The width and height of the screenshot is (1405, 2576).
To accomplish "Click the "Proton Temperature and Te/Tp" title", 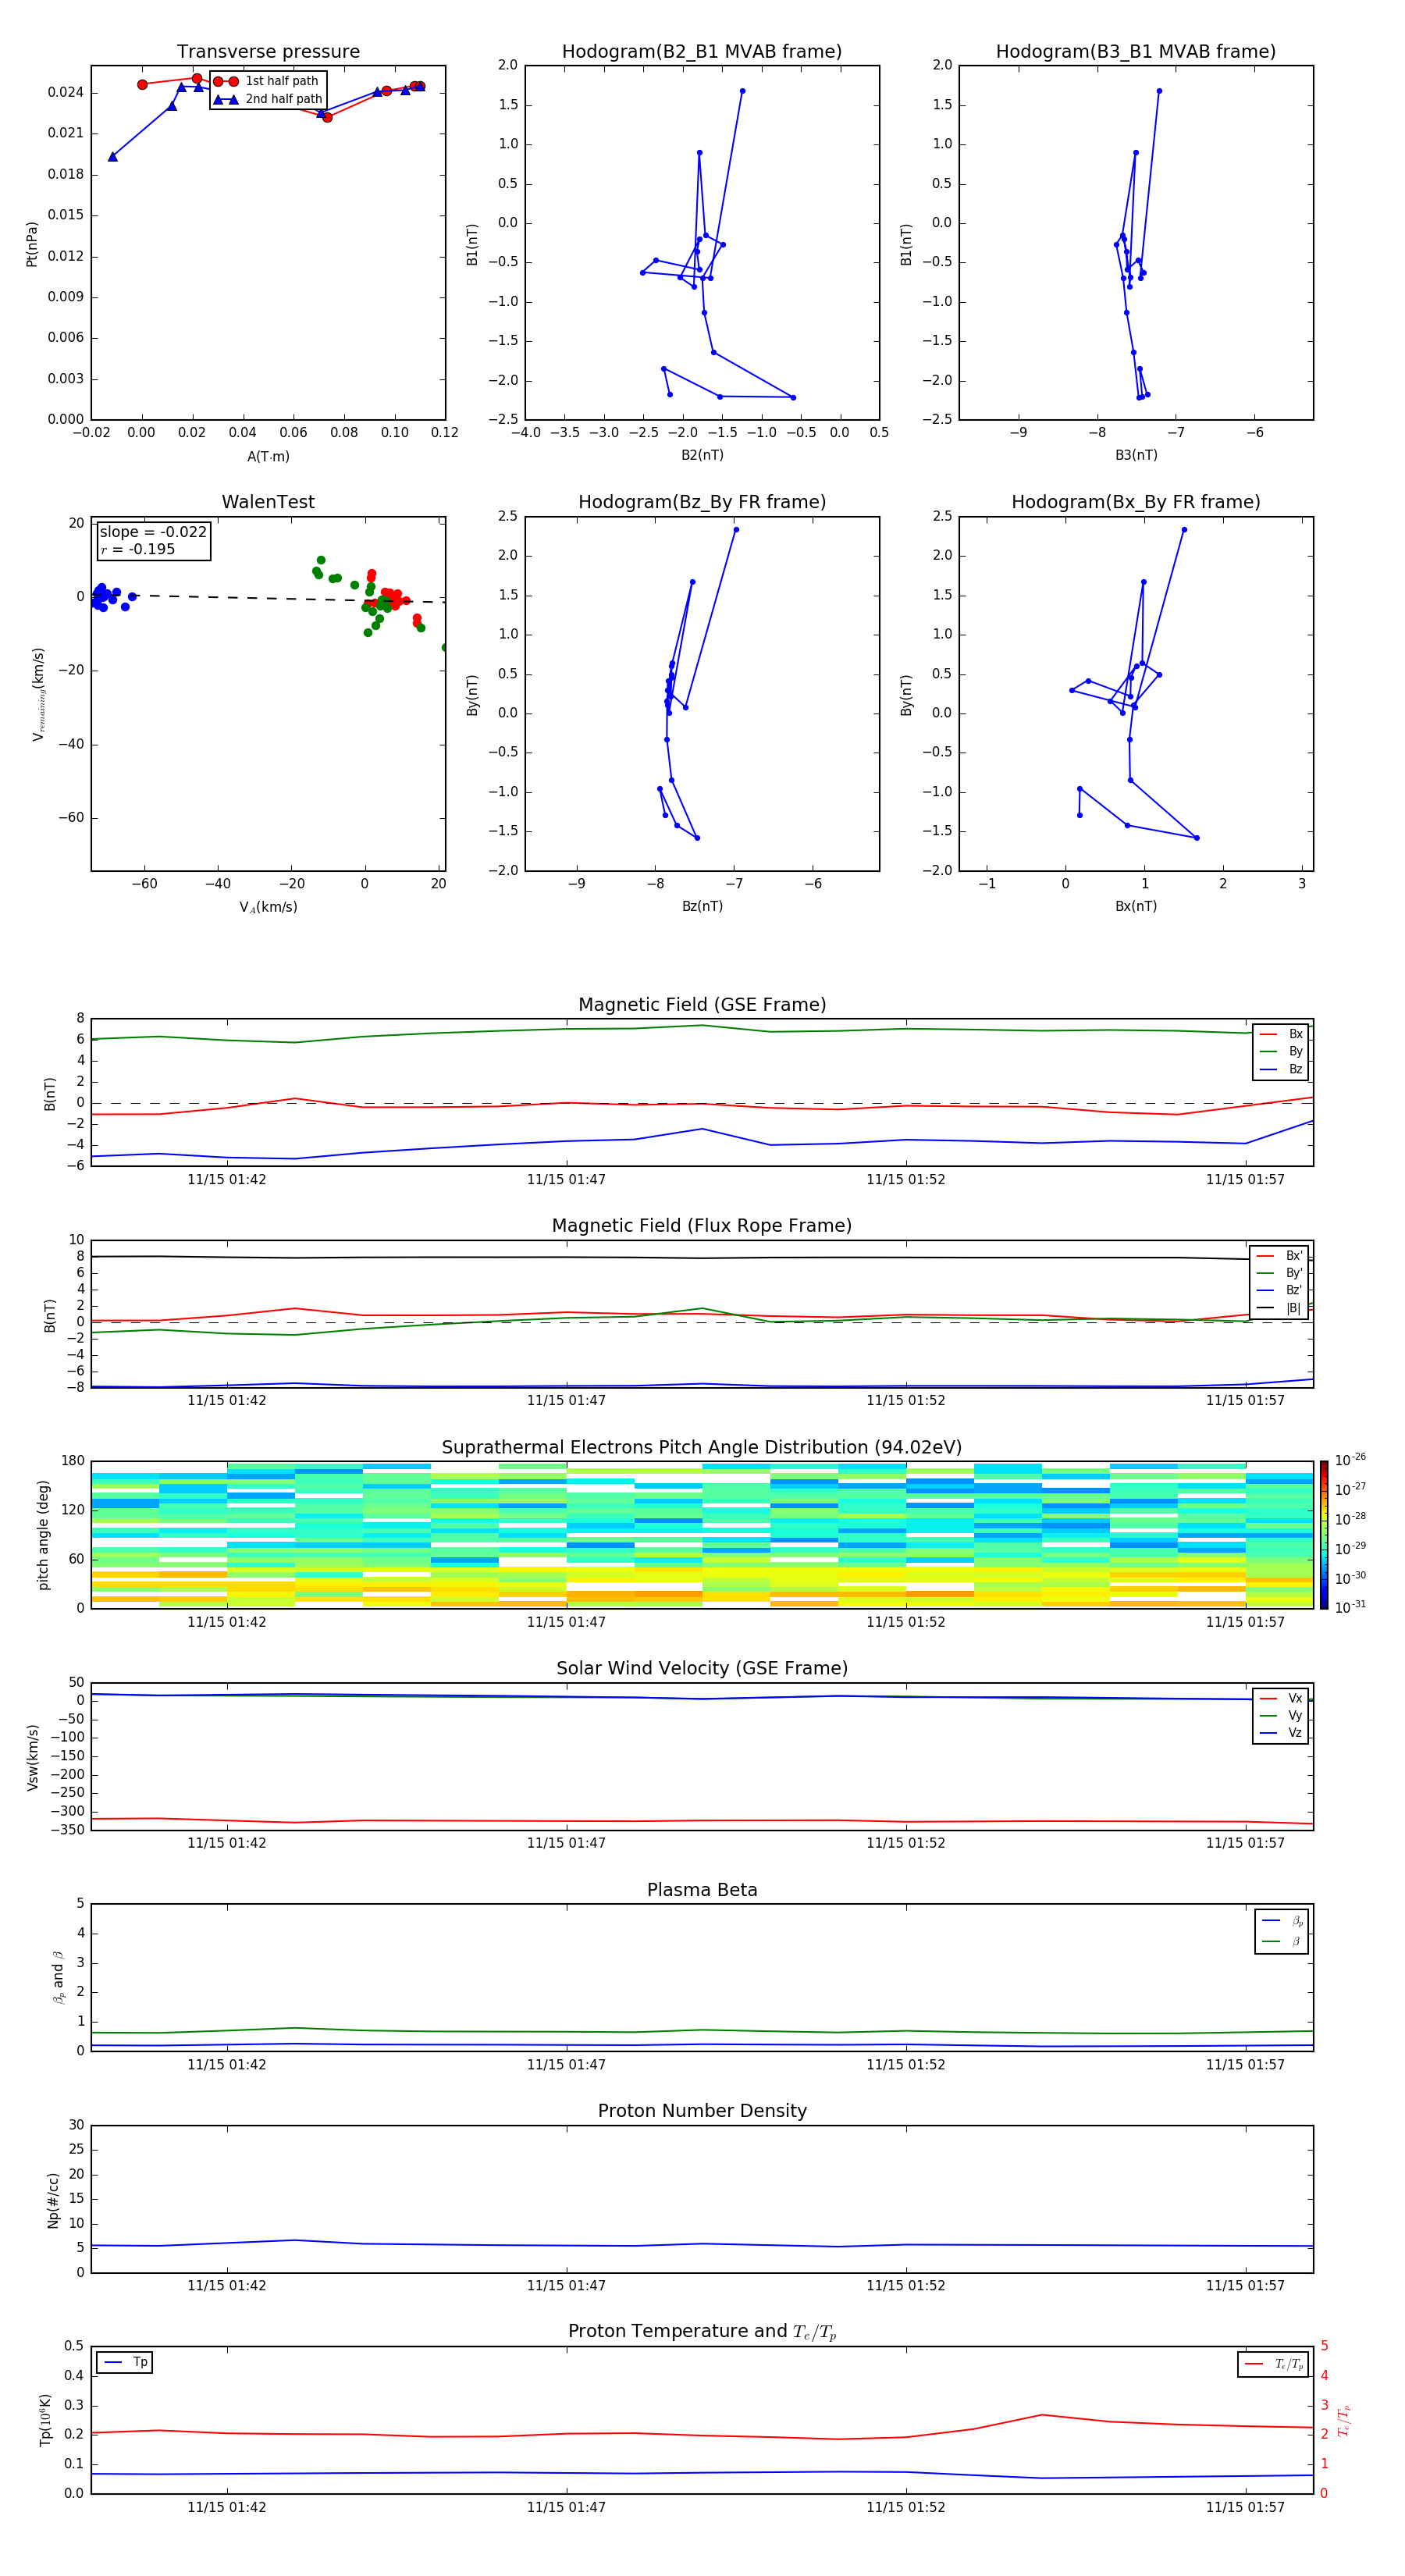I will [702, 2332].
